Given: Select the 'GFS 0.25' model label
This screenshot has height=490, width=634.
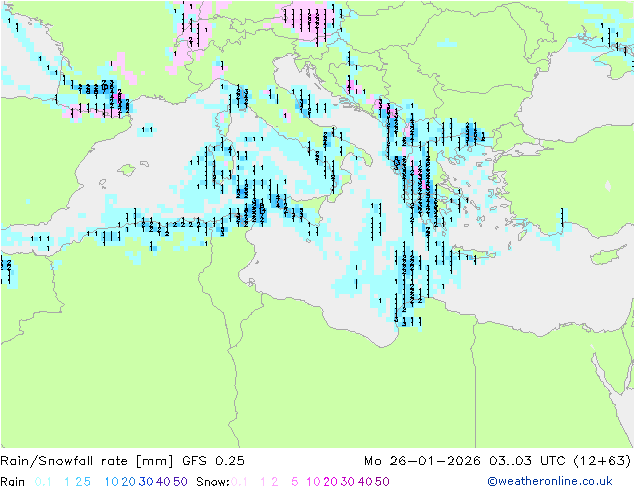Looking at the screenshot, I should 213,461.
